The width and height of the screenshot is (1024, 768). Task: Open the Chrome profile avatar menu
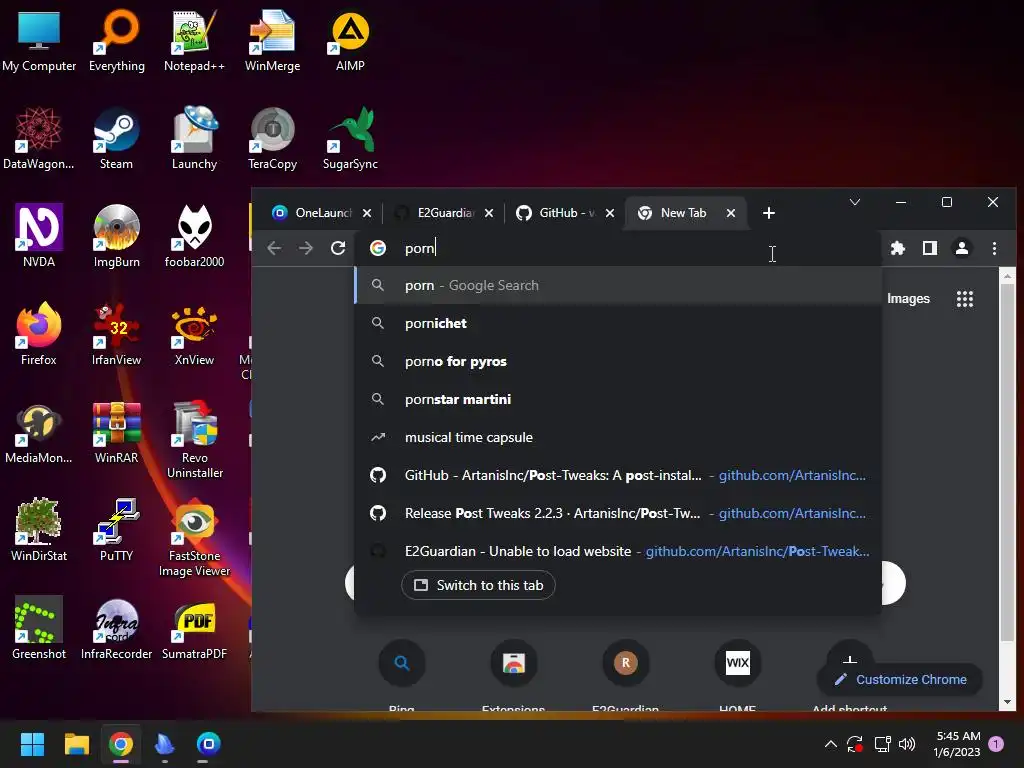pyautogui.click(x=962, y=248)
